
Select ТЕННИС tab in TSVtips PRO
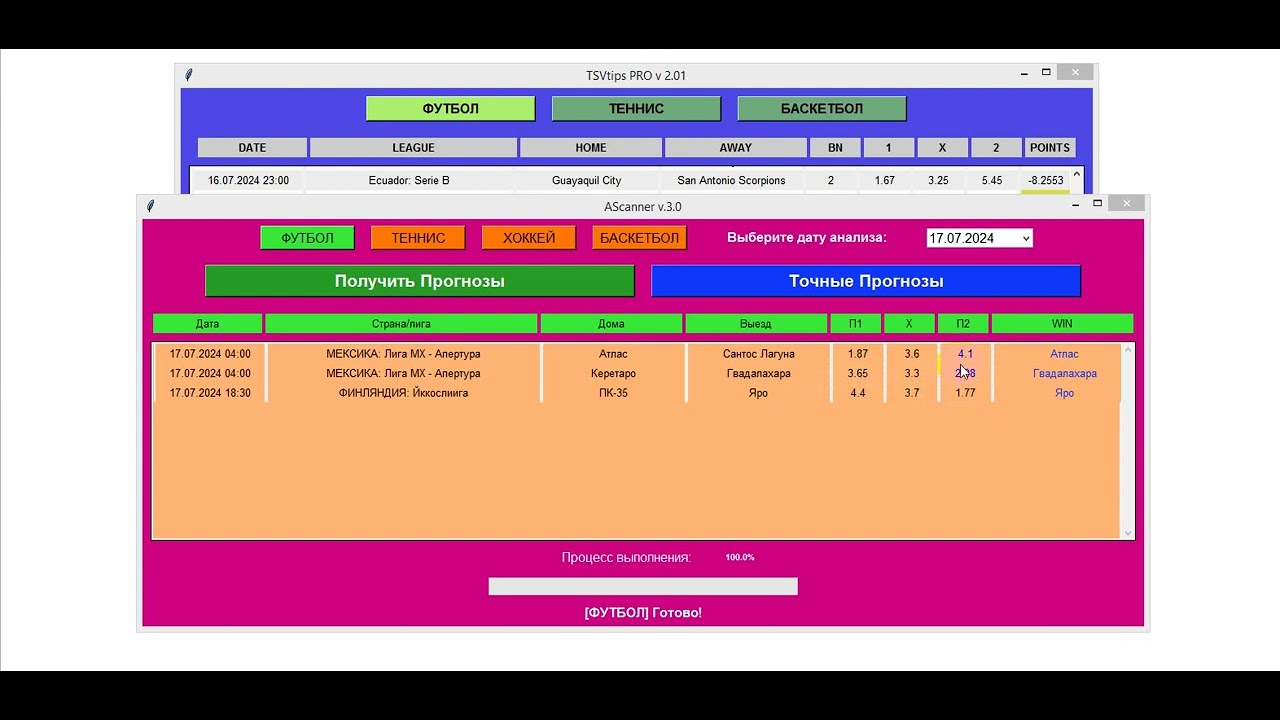[636, 108]
